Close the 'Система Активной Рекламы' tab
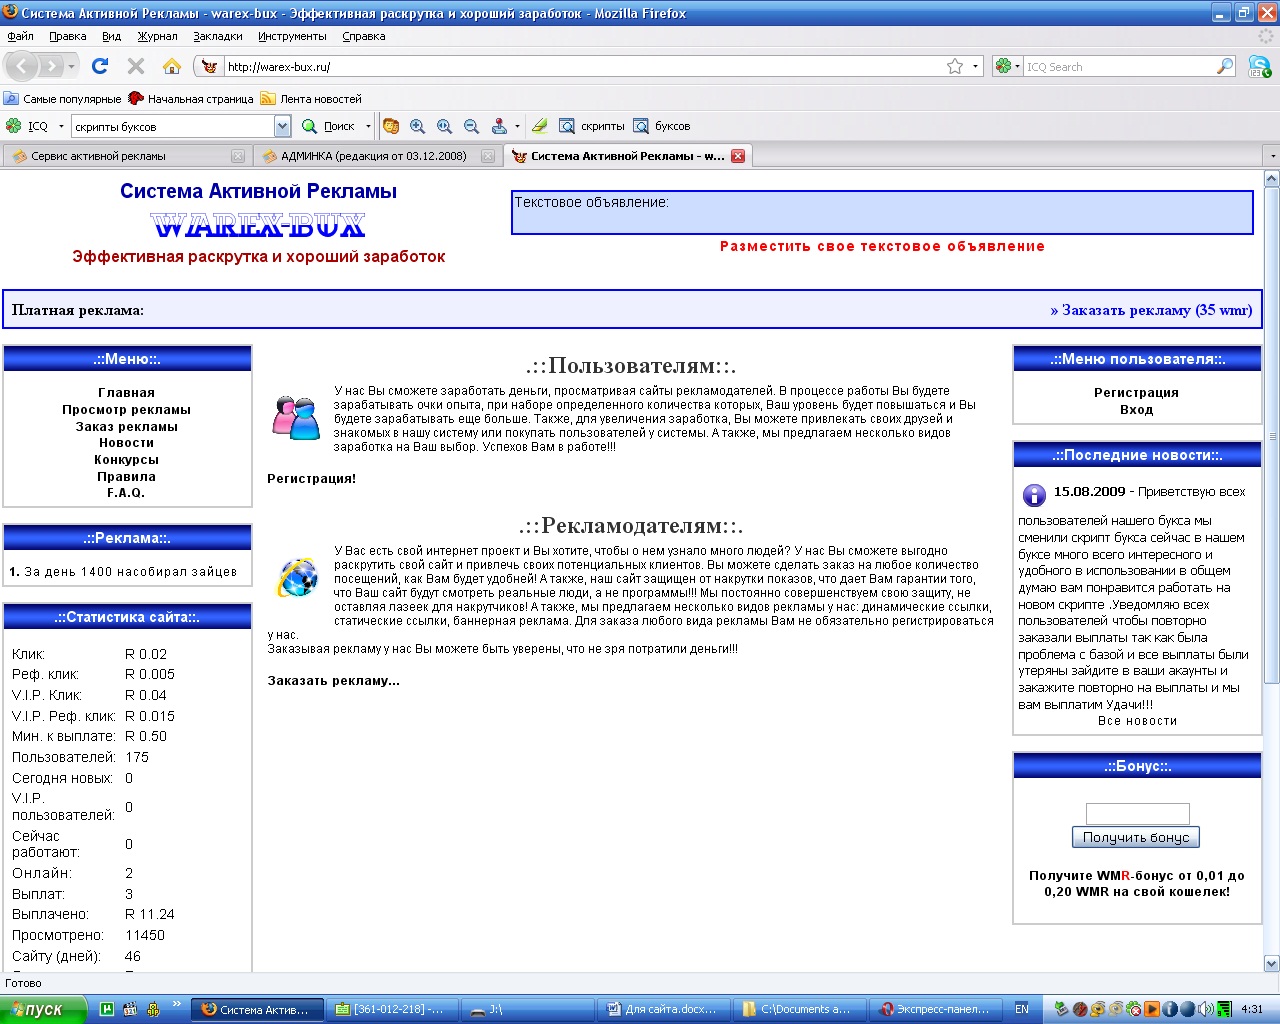The image size is (1280, 1024). (x=738, y=156)
